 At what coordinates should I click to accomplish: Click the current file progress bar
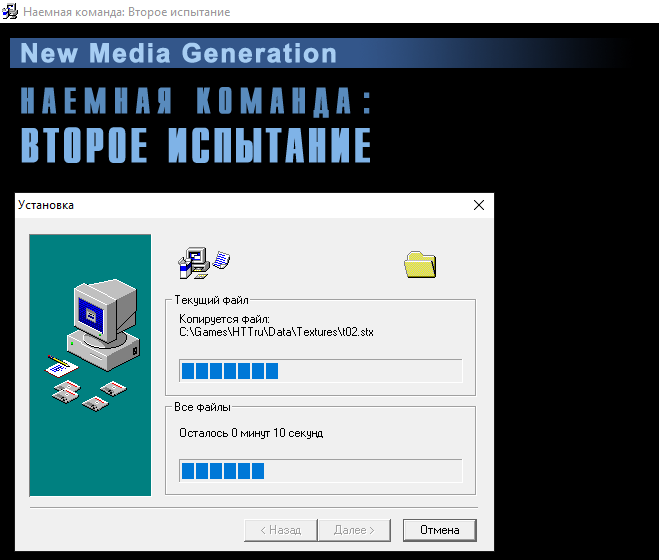pyautogui.click(x=321, y=371)
